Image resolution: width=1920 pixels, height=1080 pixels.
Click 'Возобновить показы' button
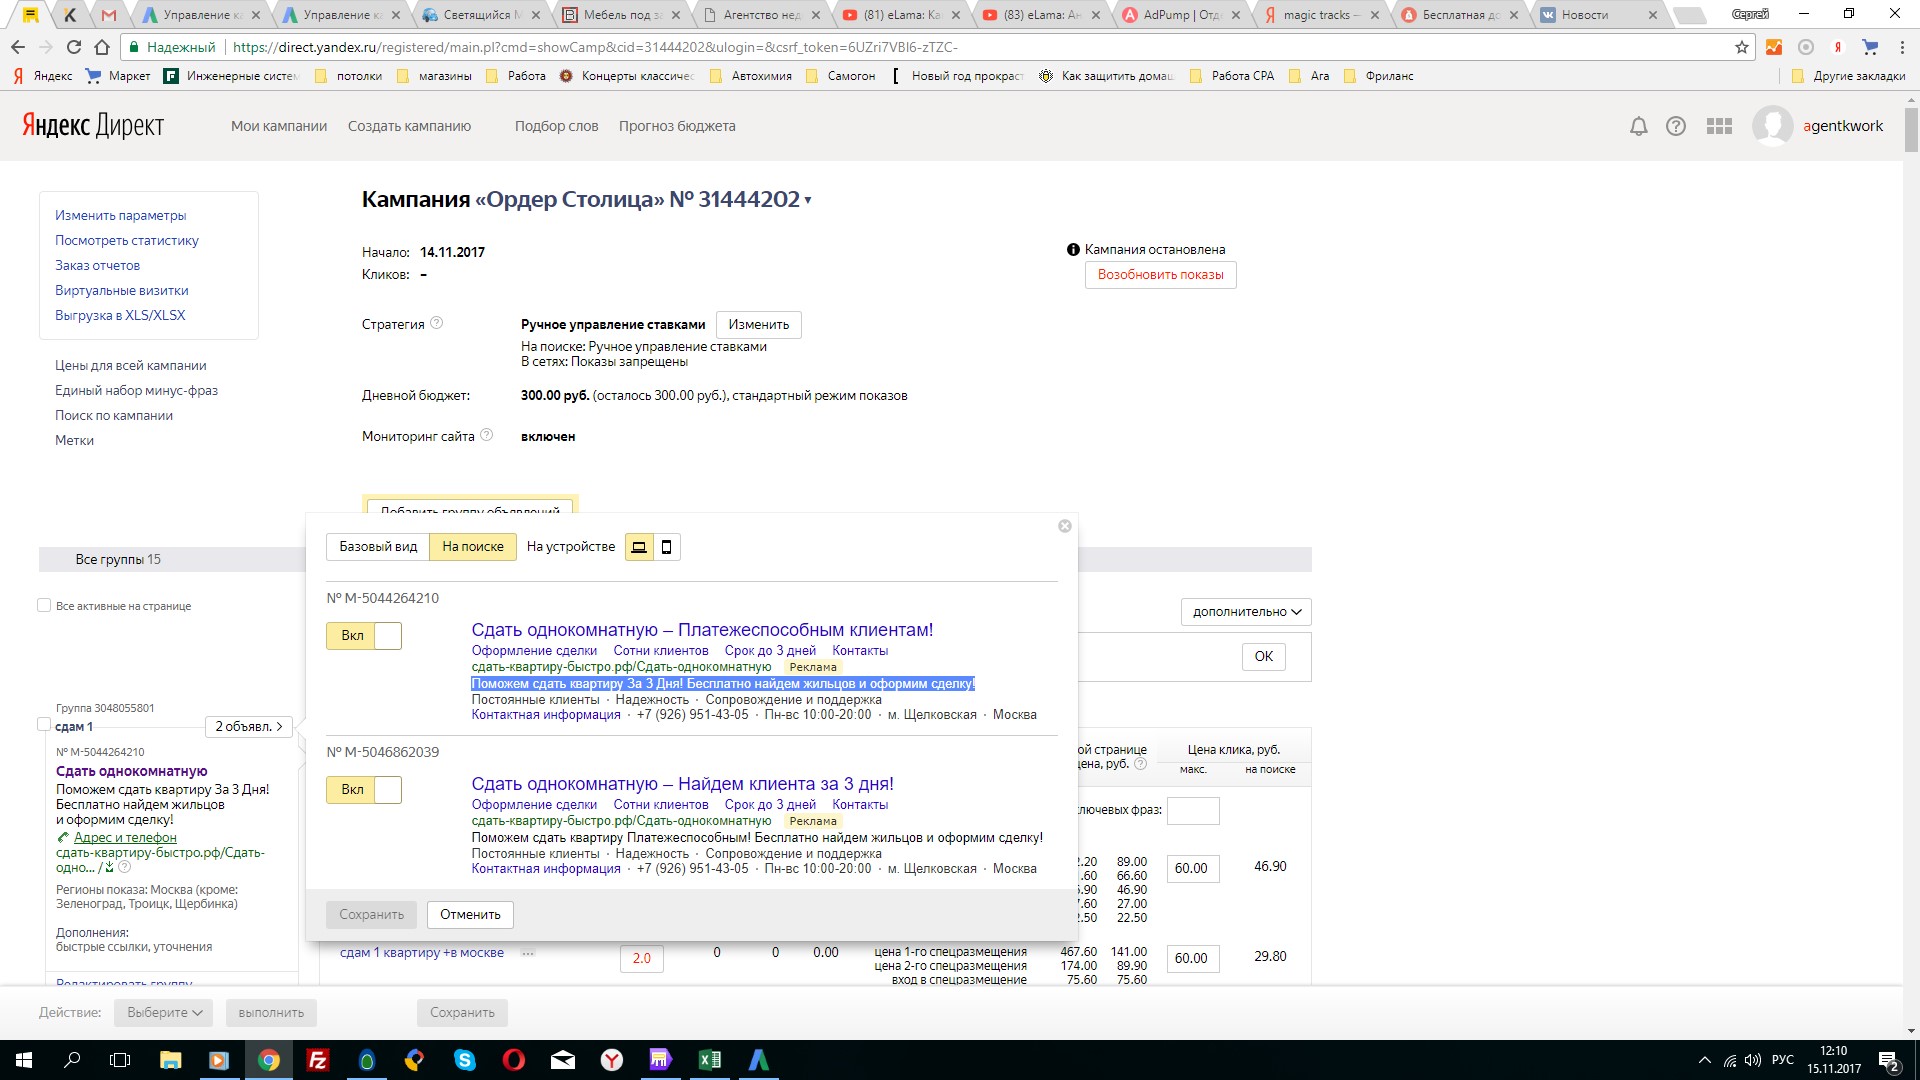[1160, 275]
